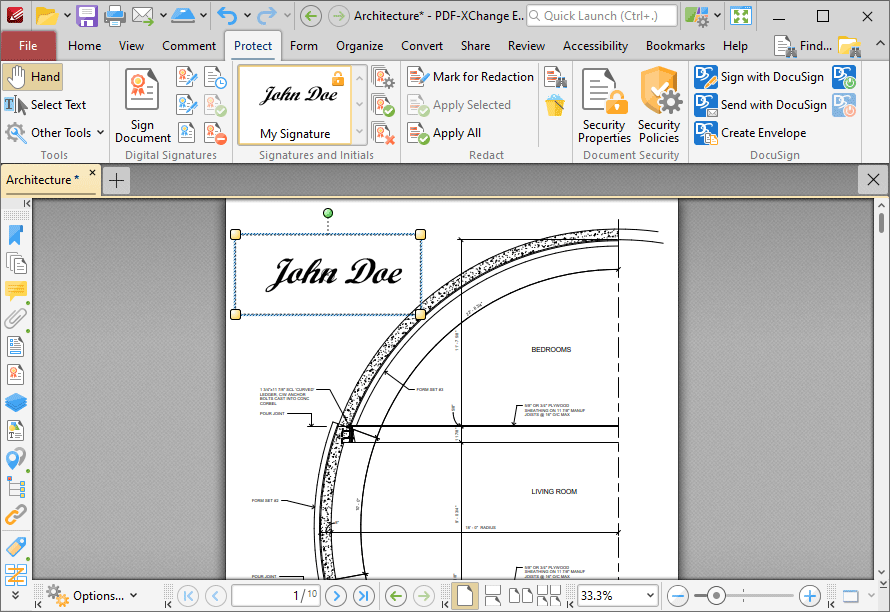Image resolution: width=890 pixels, height=612 pixels.
Task: Switch to the Organize ribbon tab
Action: (359, 45)
